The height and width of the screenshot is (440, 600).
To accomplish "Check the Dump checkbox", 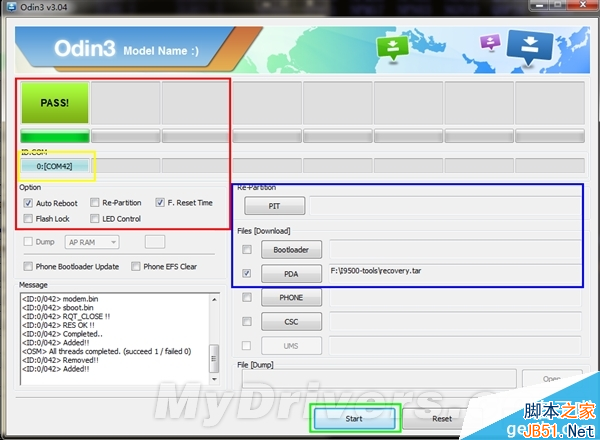I will 28,241.
